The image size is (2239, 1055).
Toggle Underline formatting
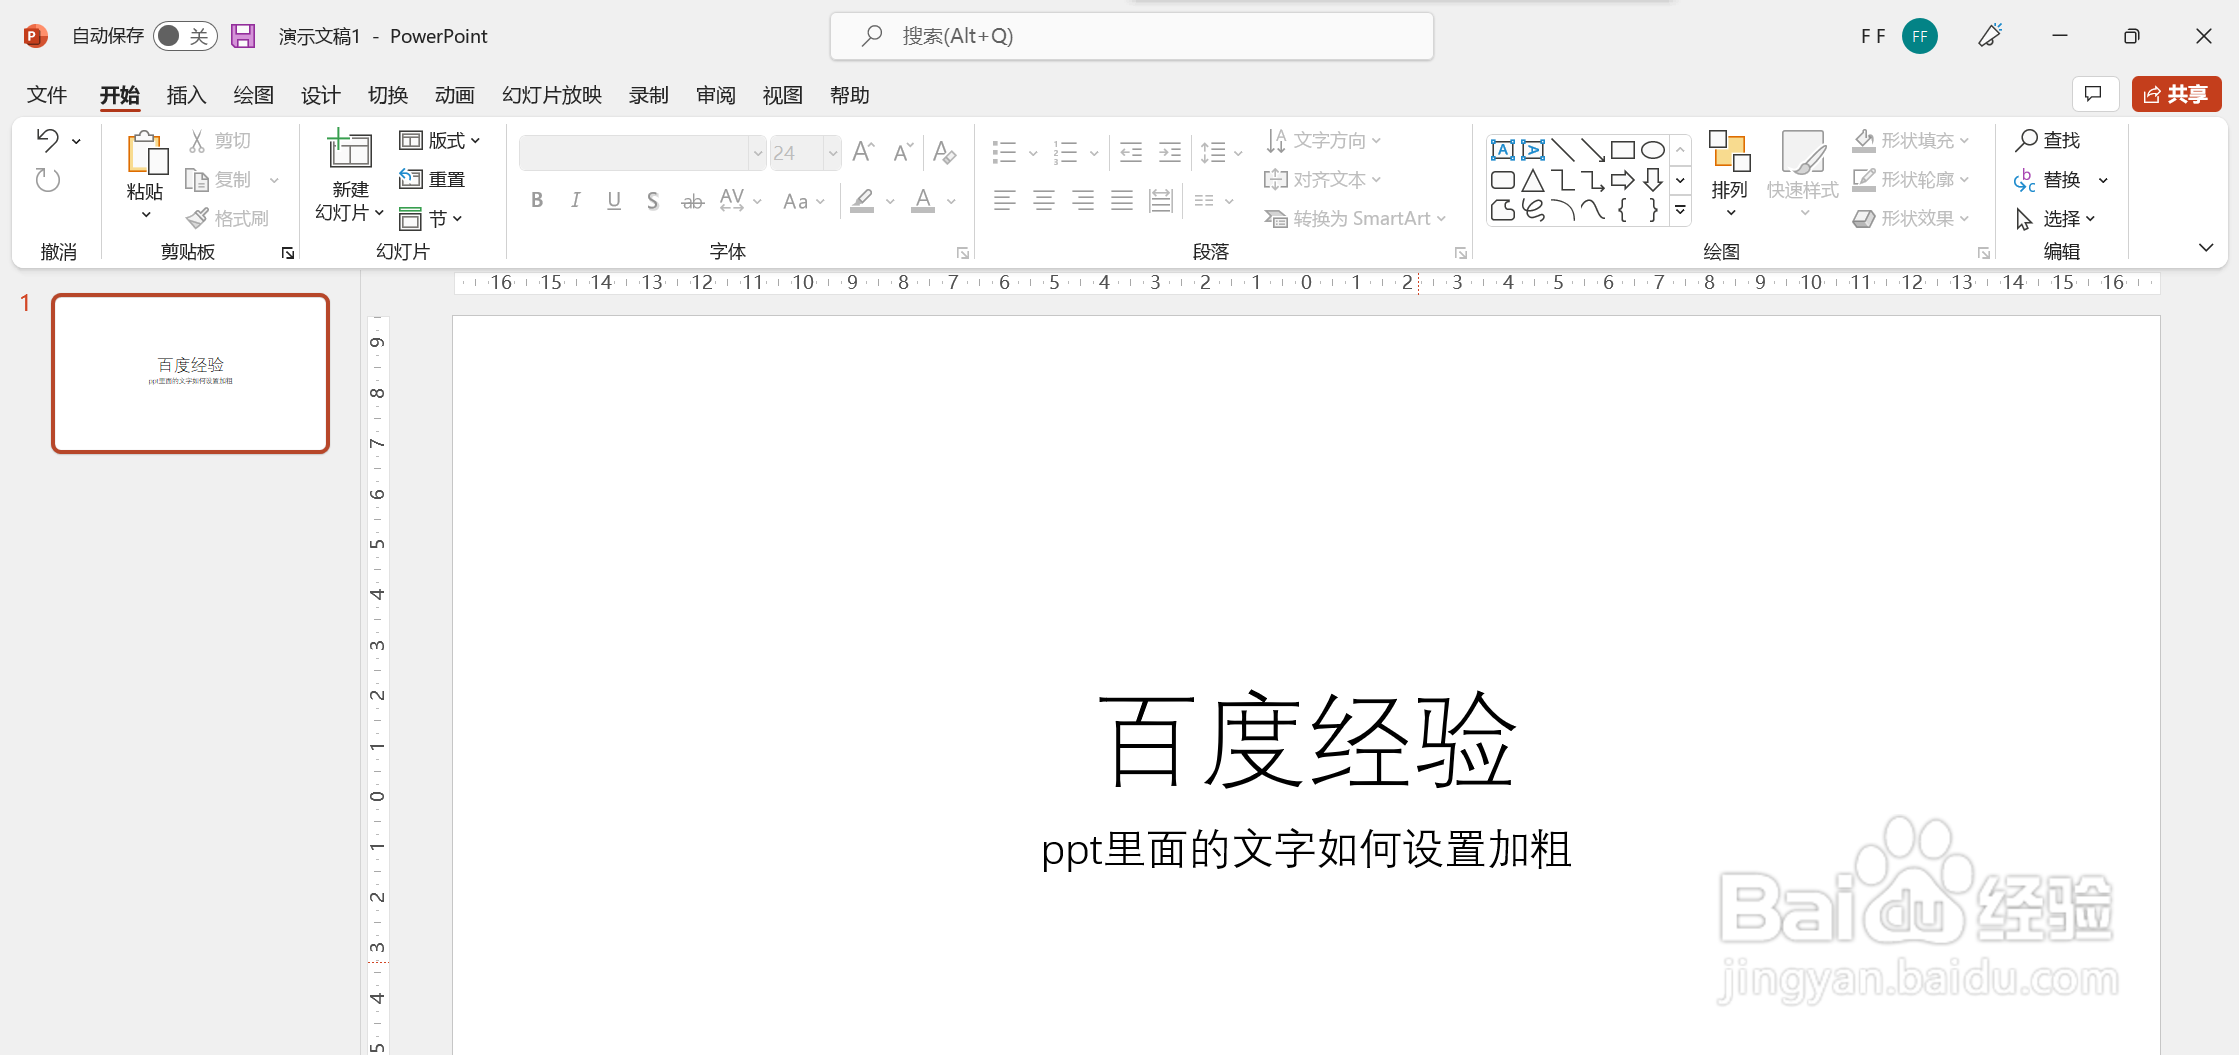[x=614, y=201]
